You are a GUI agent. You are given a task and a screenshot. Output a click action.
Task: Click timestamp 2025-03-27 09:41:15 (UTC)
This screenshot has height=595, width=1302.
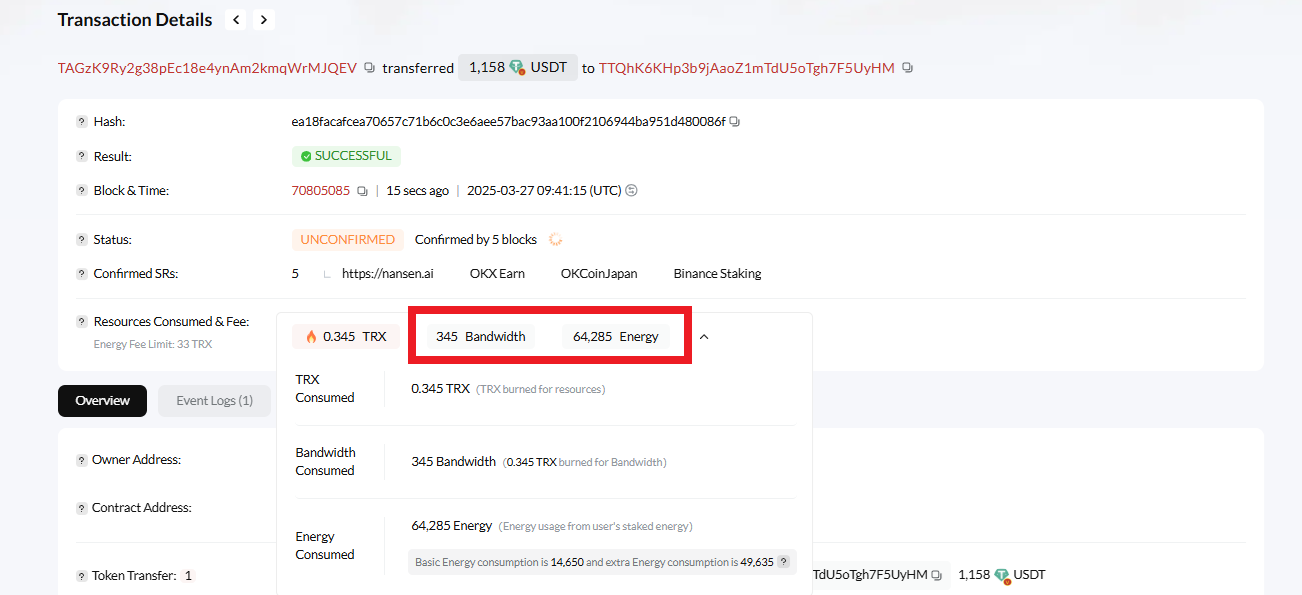click(544, 191)
